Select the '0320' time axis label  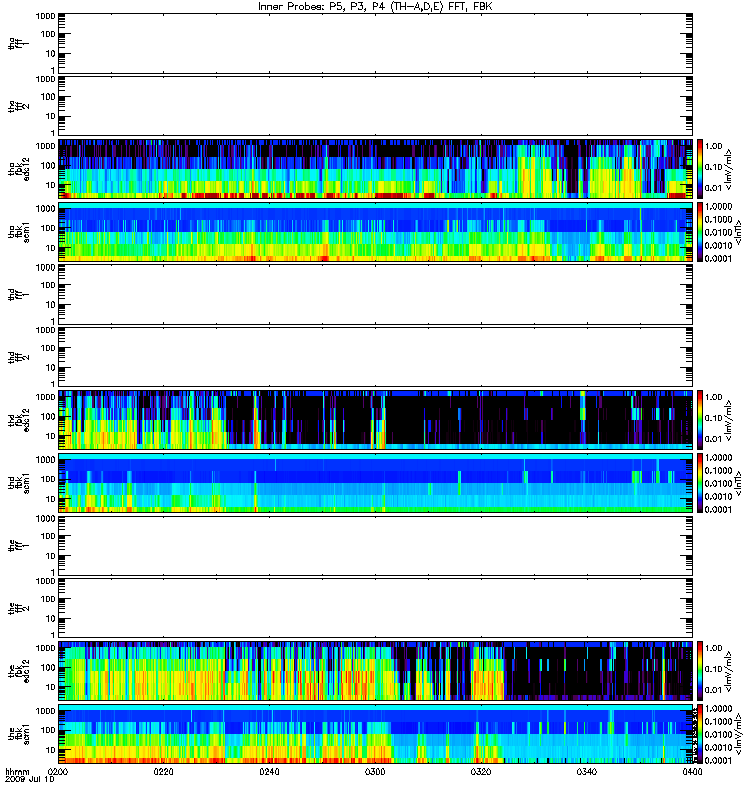coord(481,771)
